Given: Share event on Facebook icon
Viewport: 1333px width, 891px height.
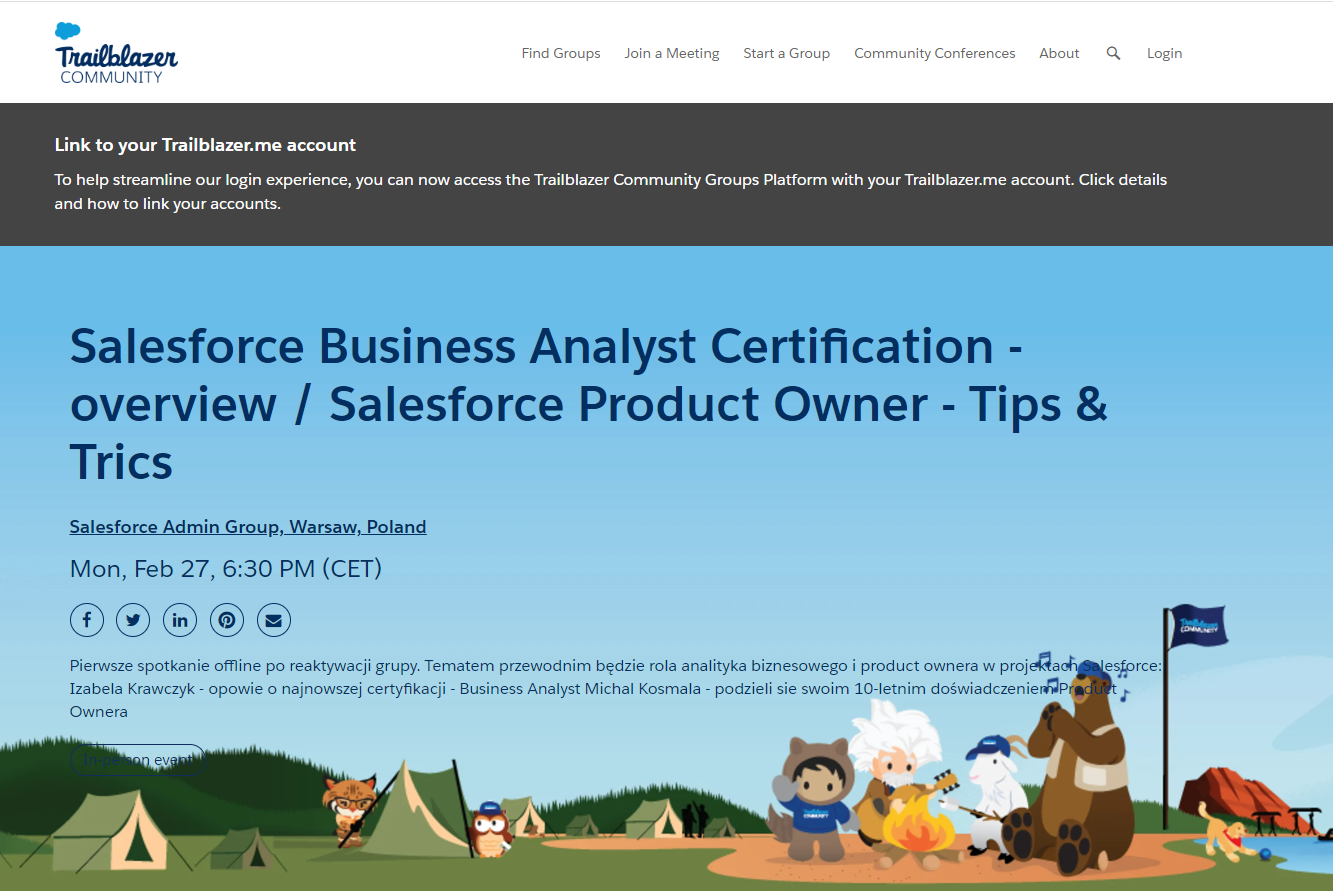Looking at the screenshot, I should 87,620.
